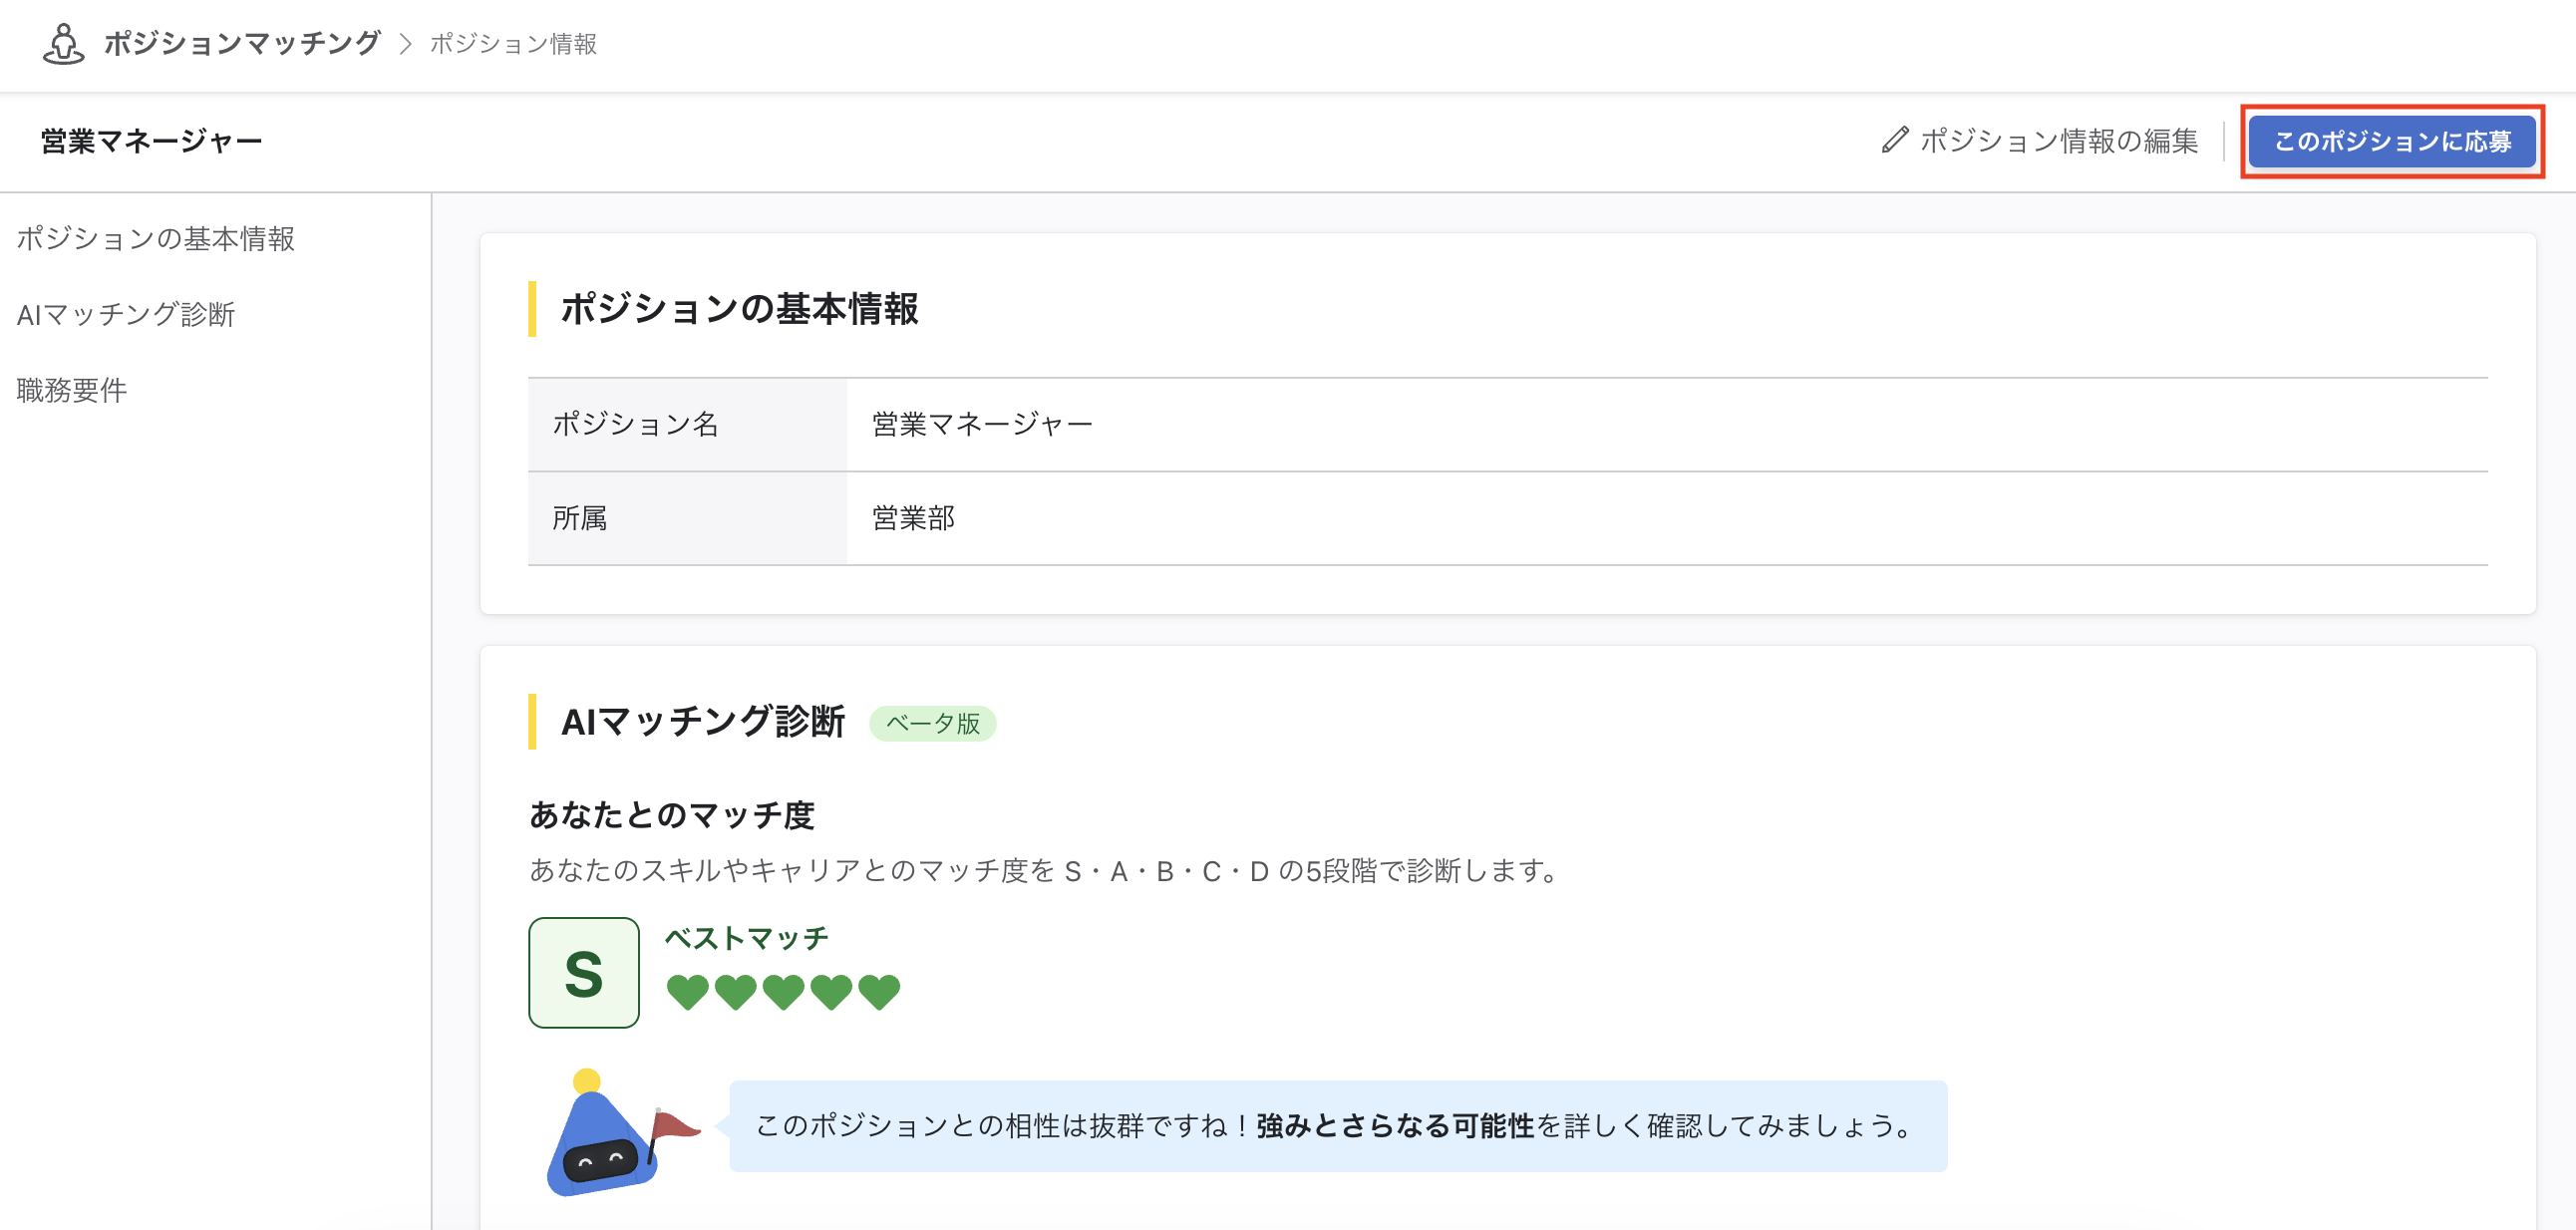This screenshot has width=2576, height=1230.
Task: Click the ポジションマッチング logo icon
Action: [64, 43]
